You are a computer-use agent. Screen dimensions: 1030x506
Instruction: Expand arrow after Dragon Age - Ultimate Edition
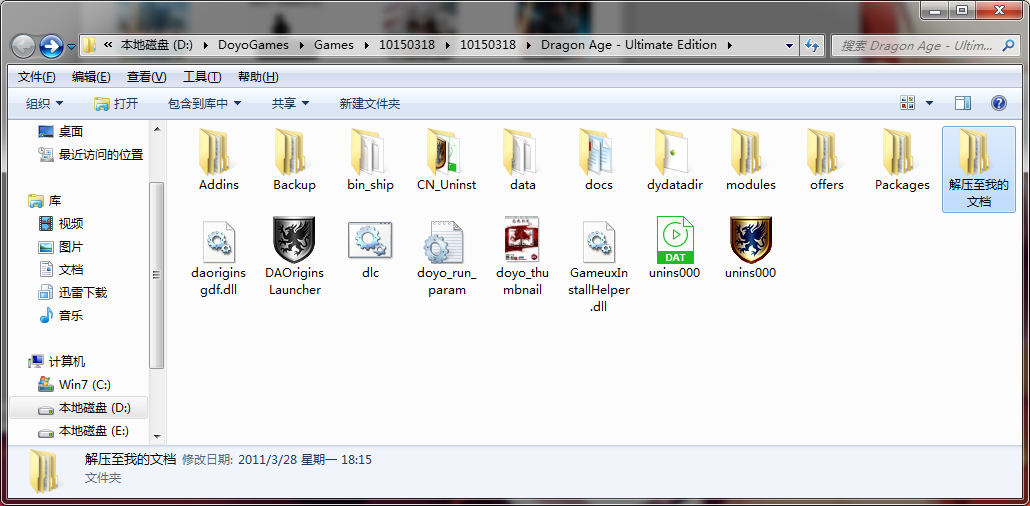coord(728,45)
